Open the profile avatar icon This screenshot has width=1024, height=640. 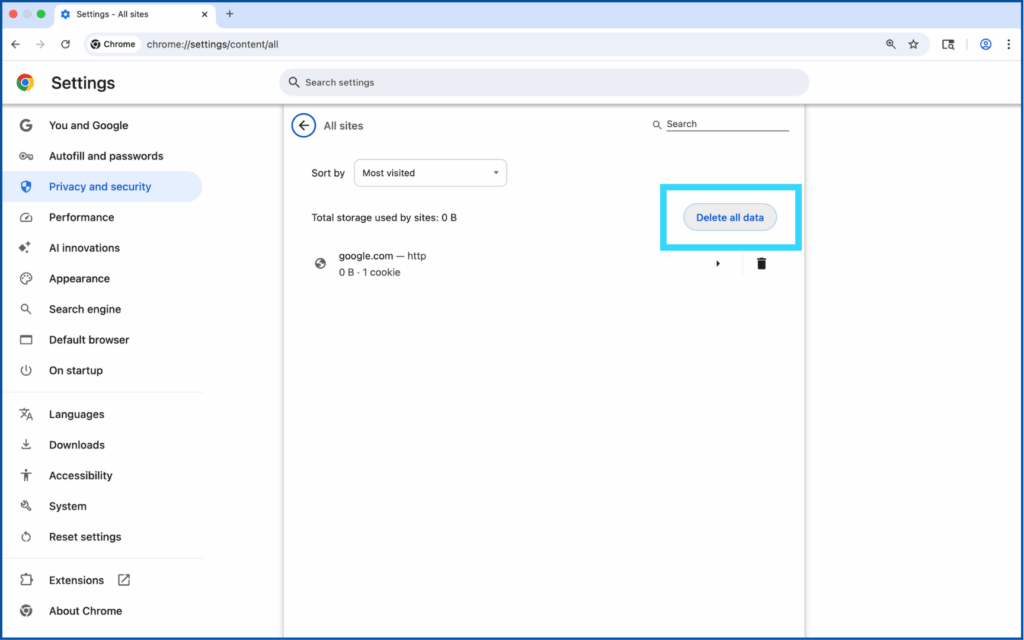pyautogui.click(x=985, y=44)
